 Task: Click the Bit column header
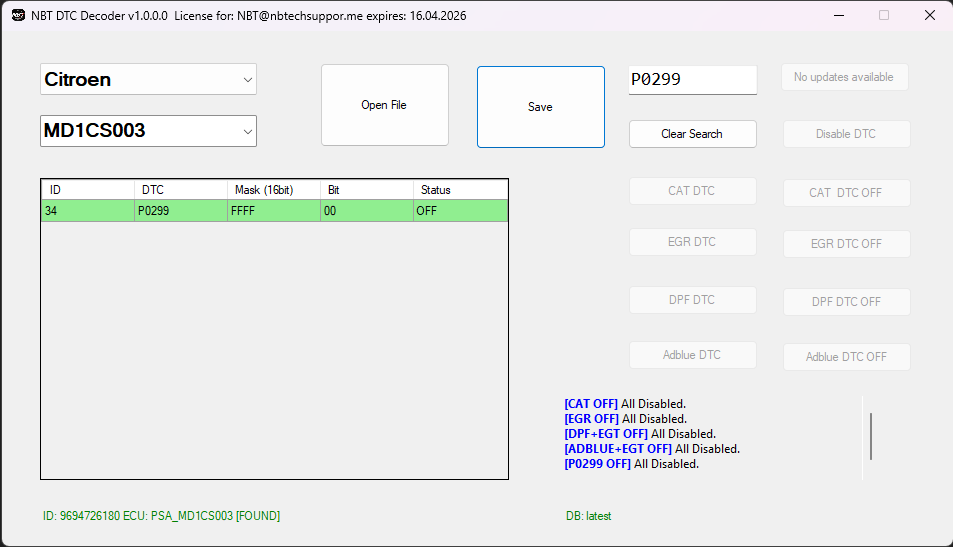pos(367,190)
